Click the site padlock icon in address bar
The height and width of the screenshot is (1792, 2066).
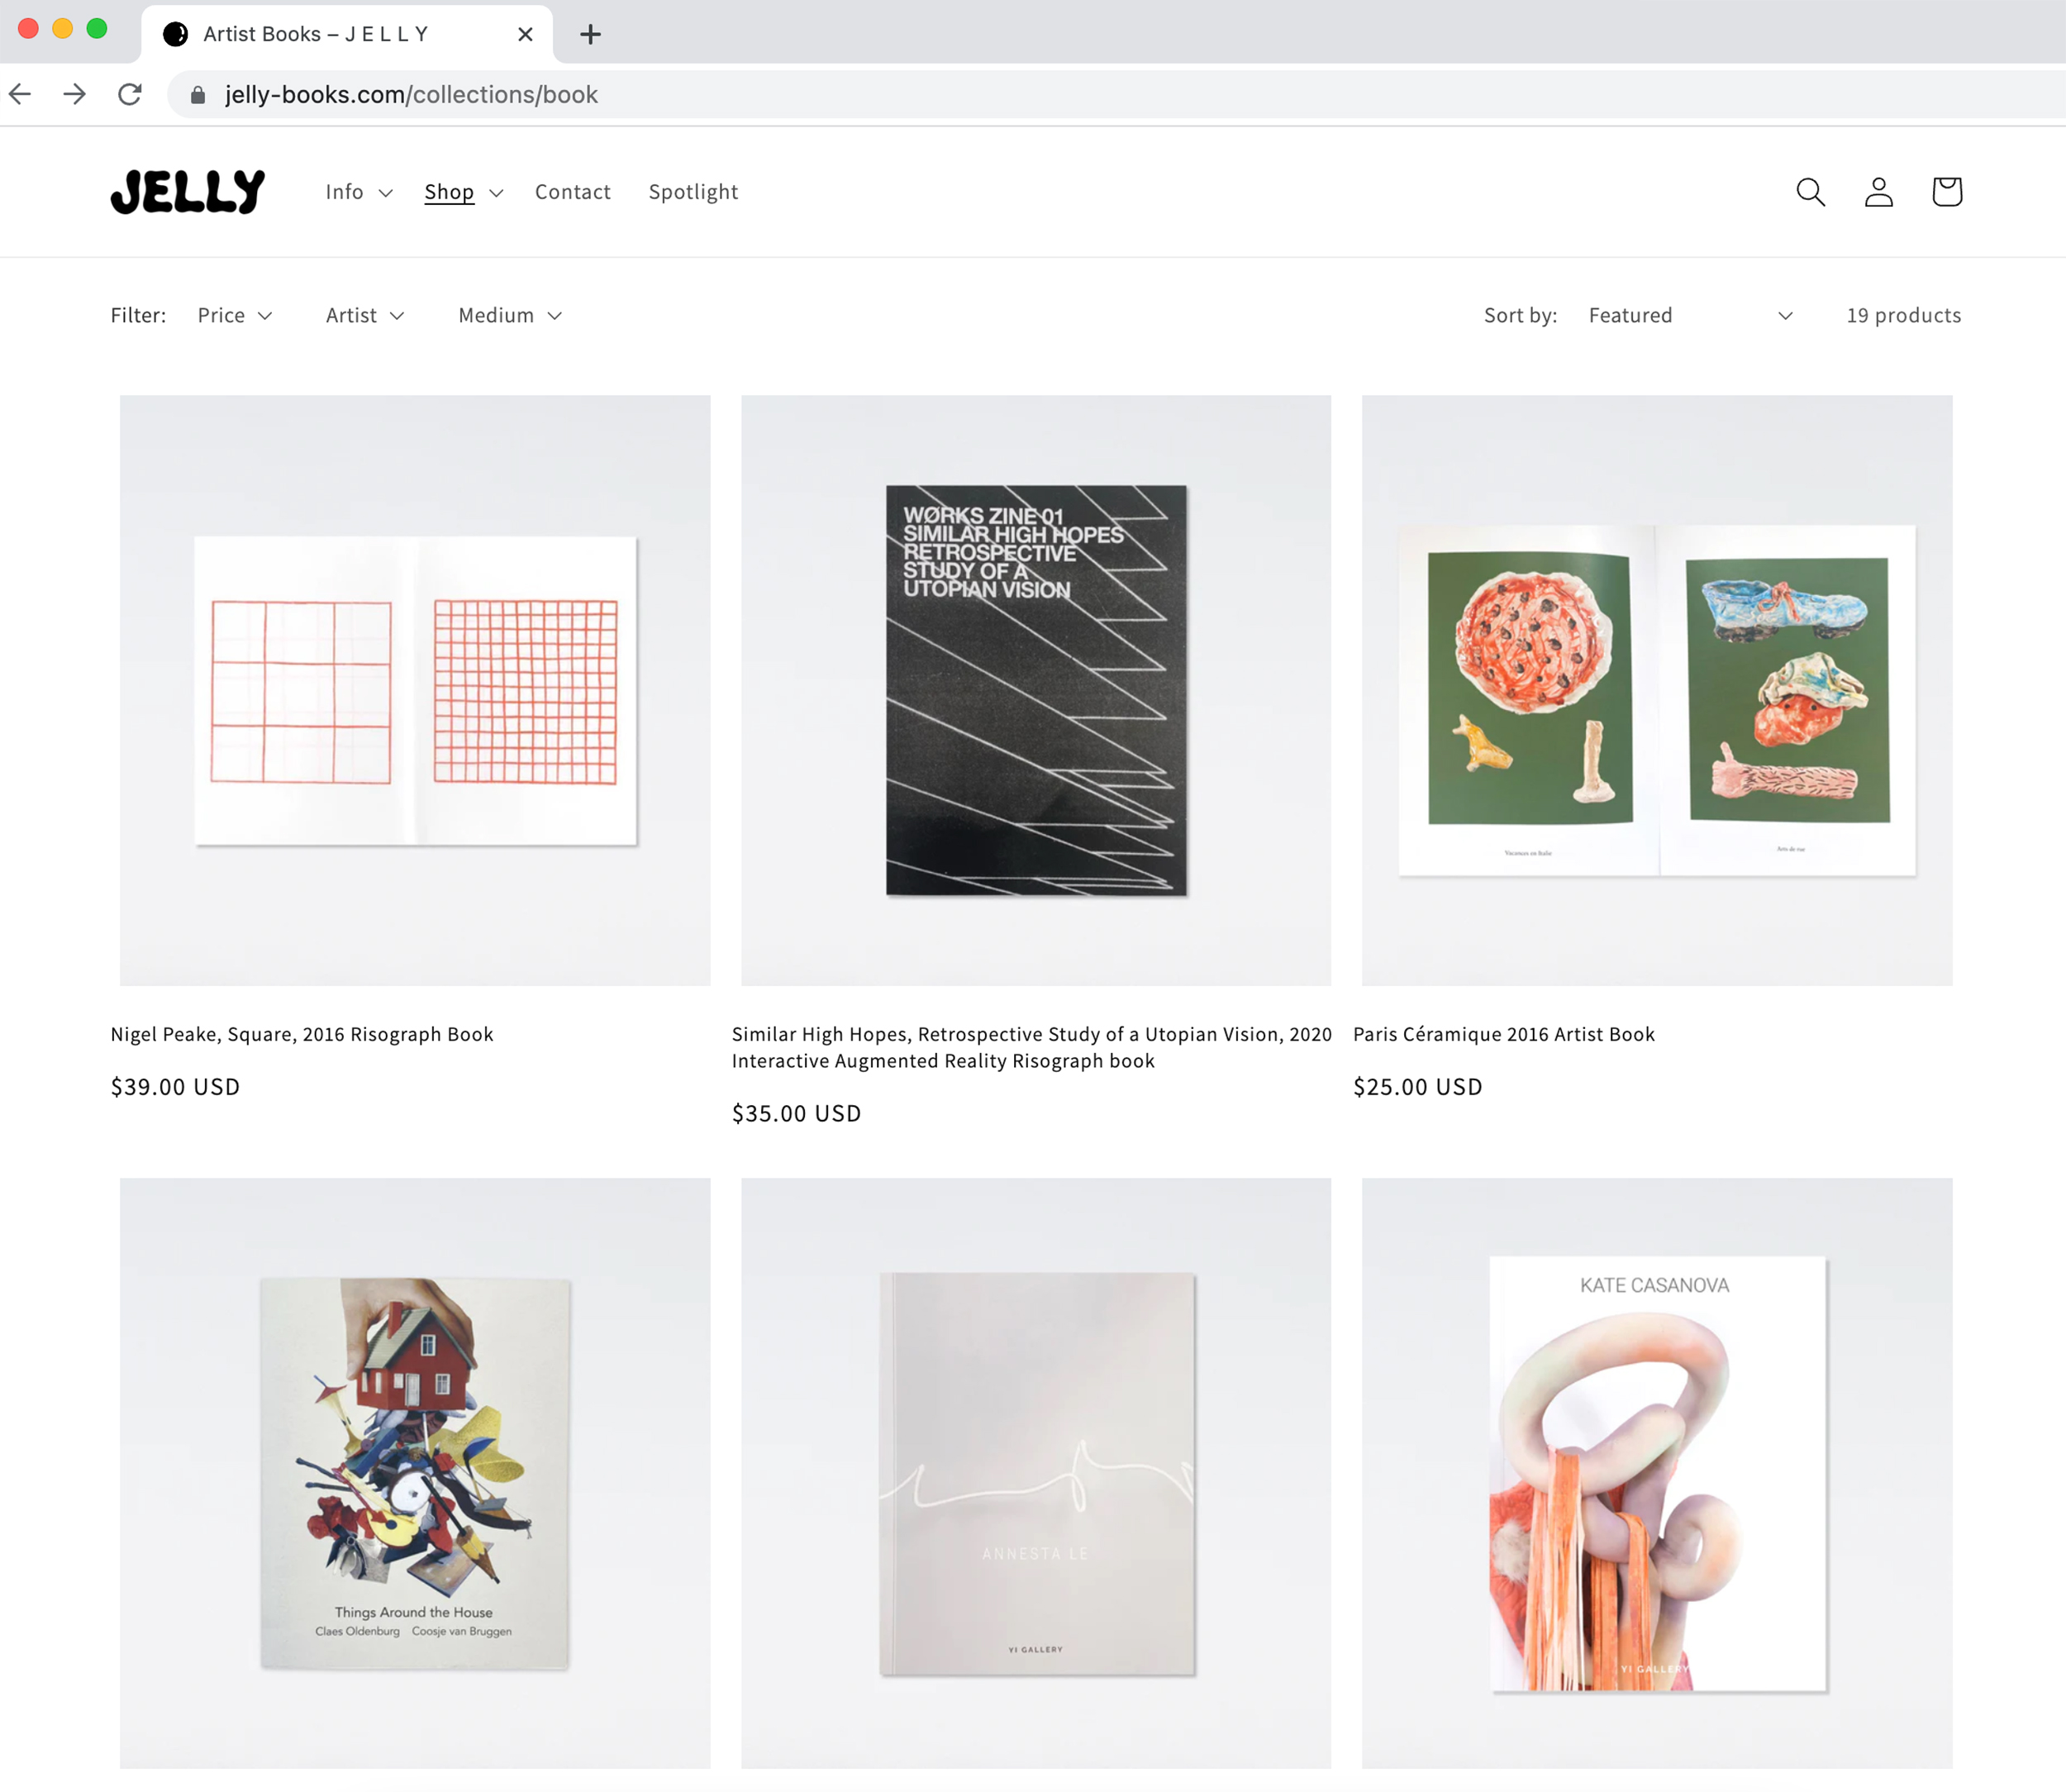click(198, 94)
